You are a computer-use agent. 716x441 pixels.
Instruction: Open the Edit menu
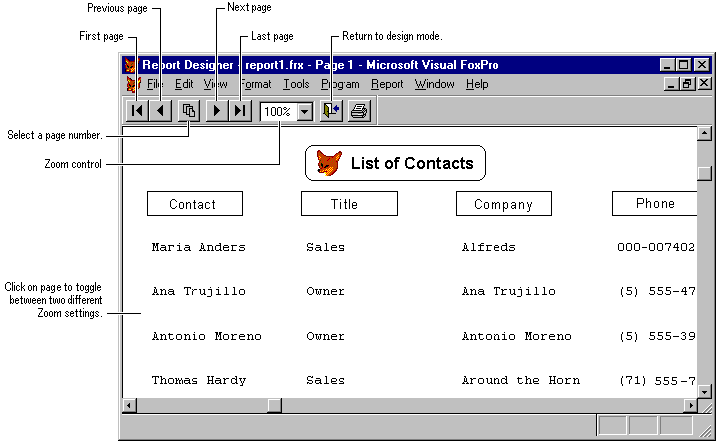[x=184, y=85]
